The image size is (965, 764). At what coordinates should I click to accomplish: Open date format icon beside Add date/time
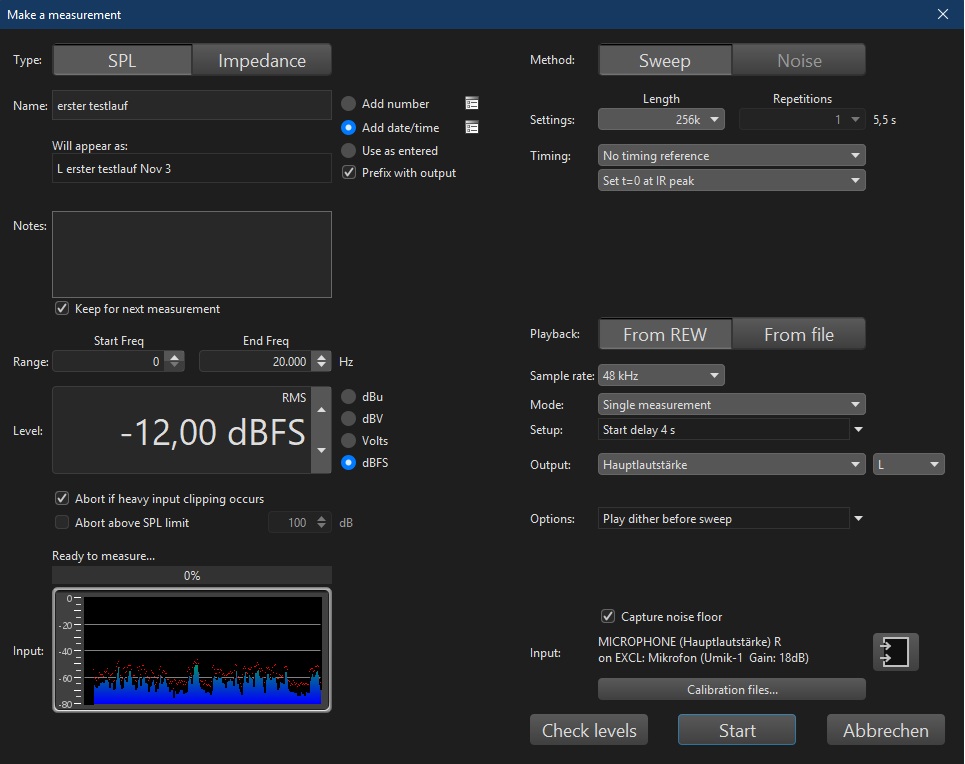pyautogui.click(x=472, y=127)
